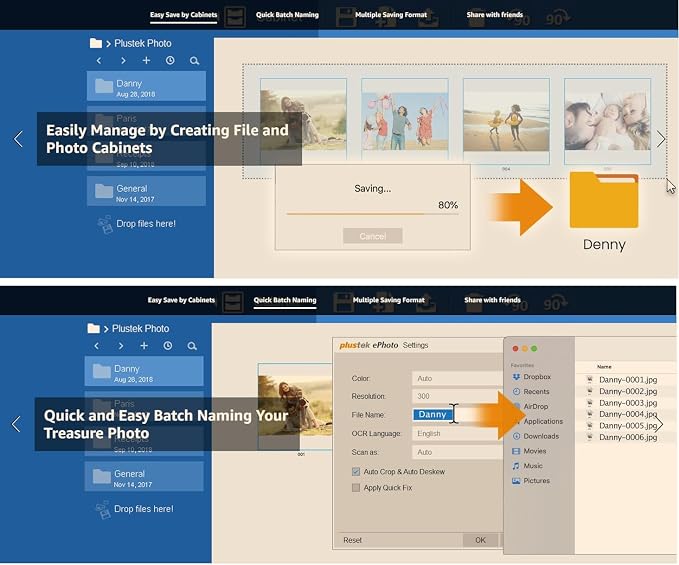Image resolution: width=679 pixels, height=565 pixels.
Task: Click the File Name field containing Danny
Action: (457, 415)
